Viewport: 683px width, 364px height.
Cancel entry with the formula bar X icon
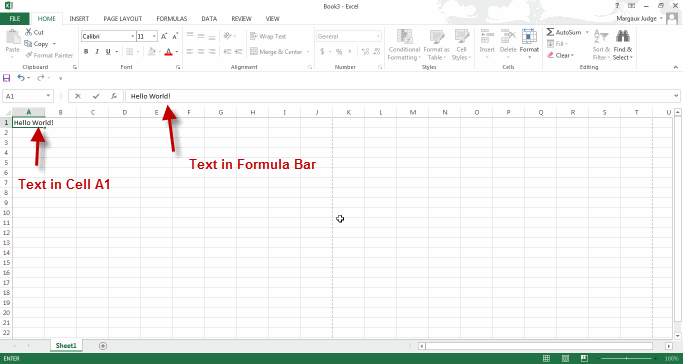[78, 96]
